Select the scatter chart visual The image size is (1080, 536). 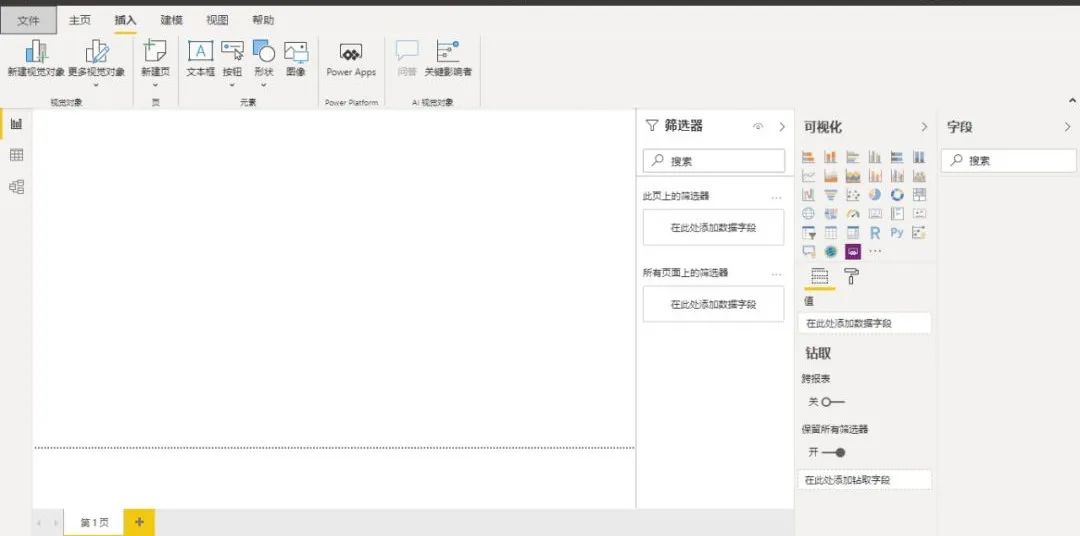point(853,195)
